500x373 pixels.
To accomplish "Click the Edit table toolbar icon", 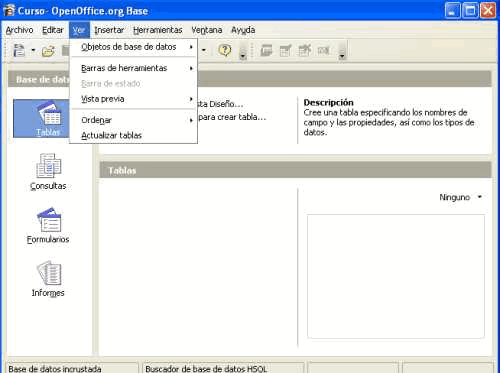I will pos(285,51).
